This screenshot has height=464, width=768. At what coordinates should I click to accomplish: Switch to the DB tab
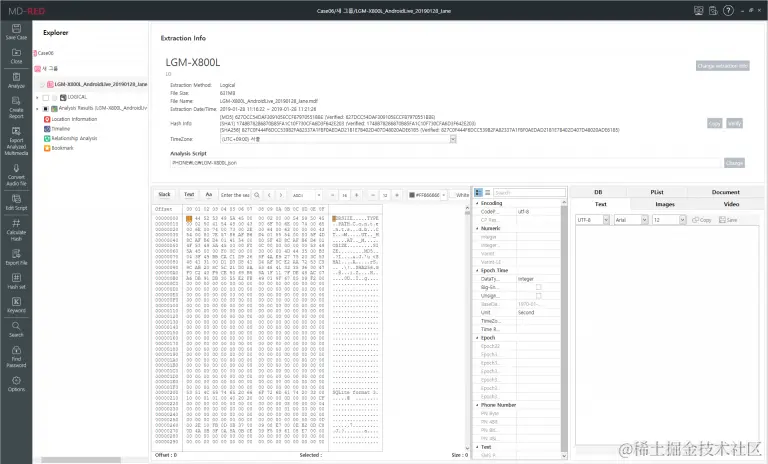(x=598, y=192)
